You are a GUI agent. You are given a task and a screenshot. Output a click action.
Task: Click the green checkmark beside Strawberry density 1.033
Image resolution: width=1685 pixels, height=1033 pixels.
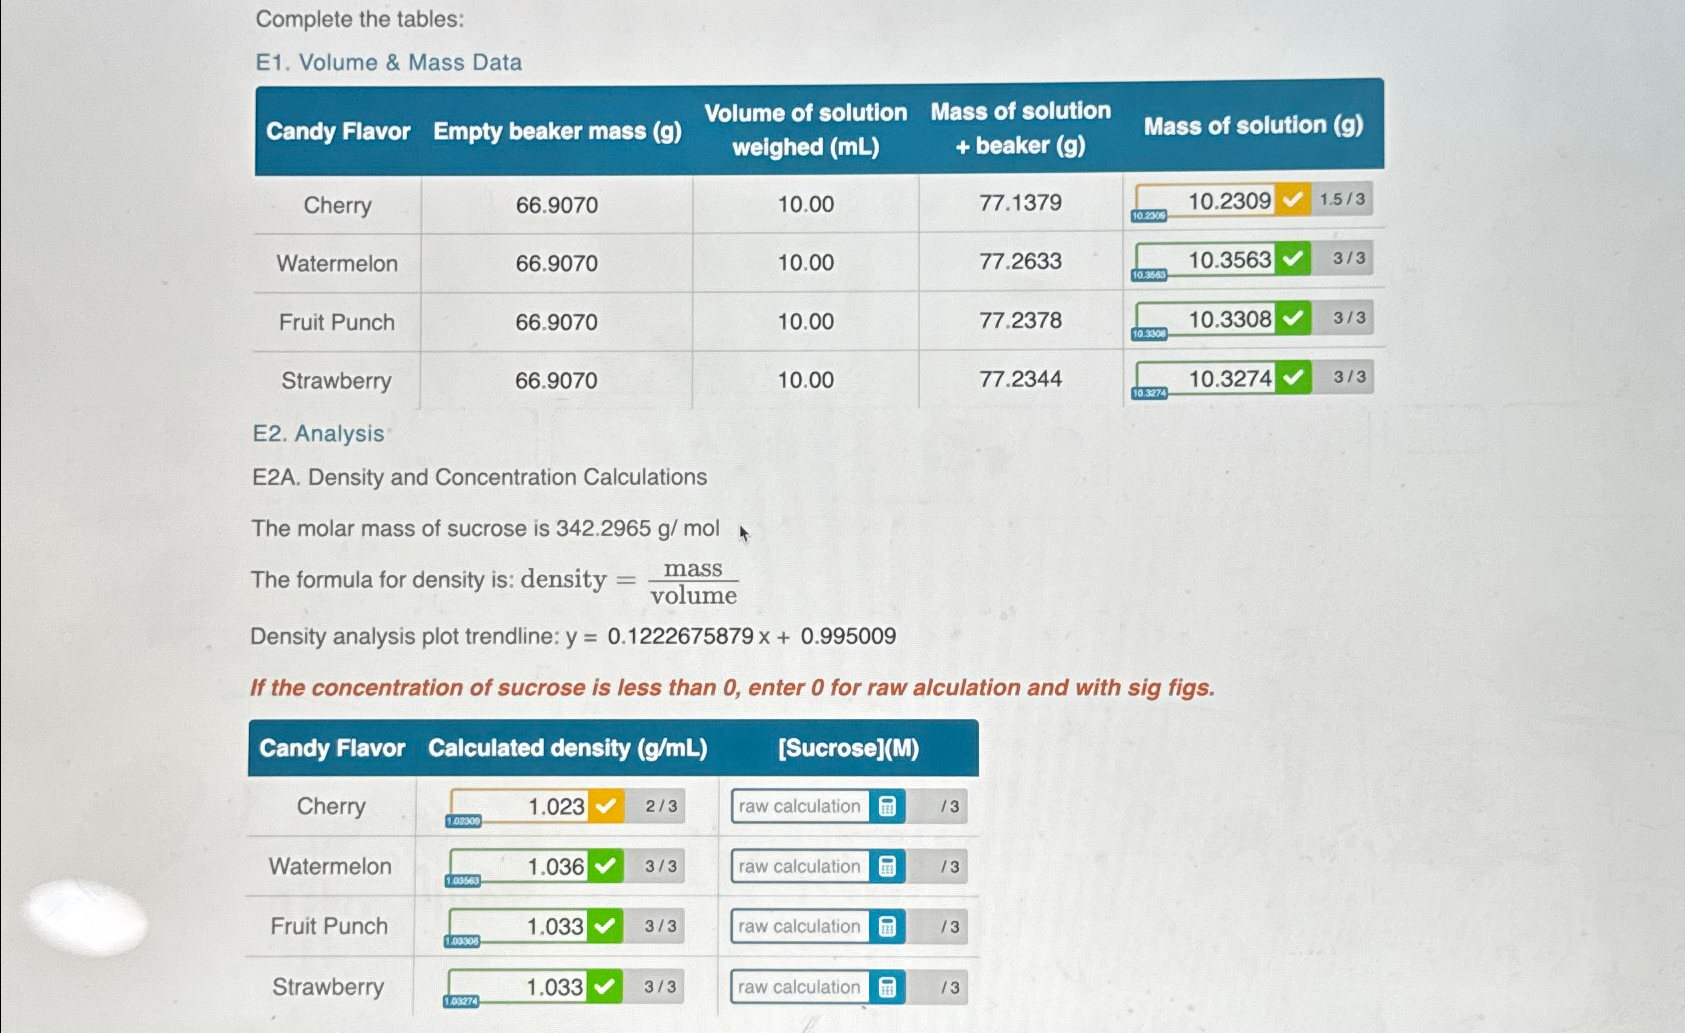(605, 987)
